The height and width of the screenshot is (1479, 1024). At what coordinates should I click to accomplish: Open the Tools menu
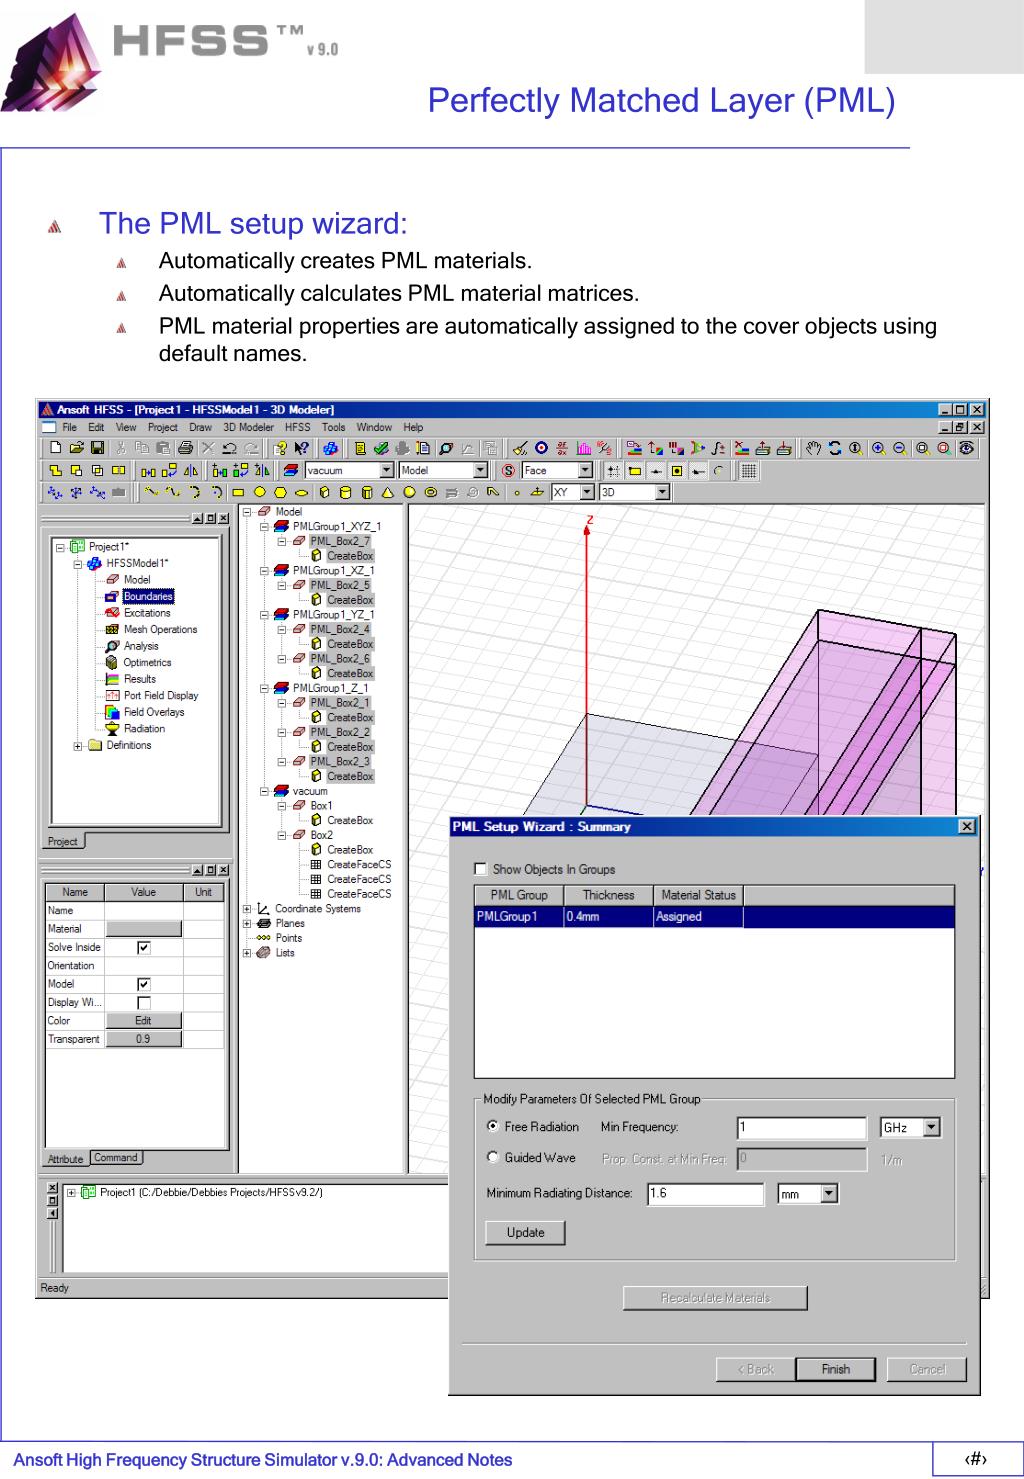point(333,427)
